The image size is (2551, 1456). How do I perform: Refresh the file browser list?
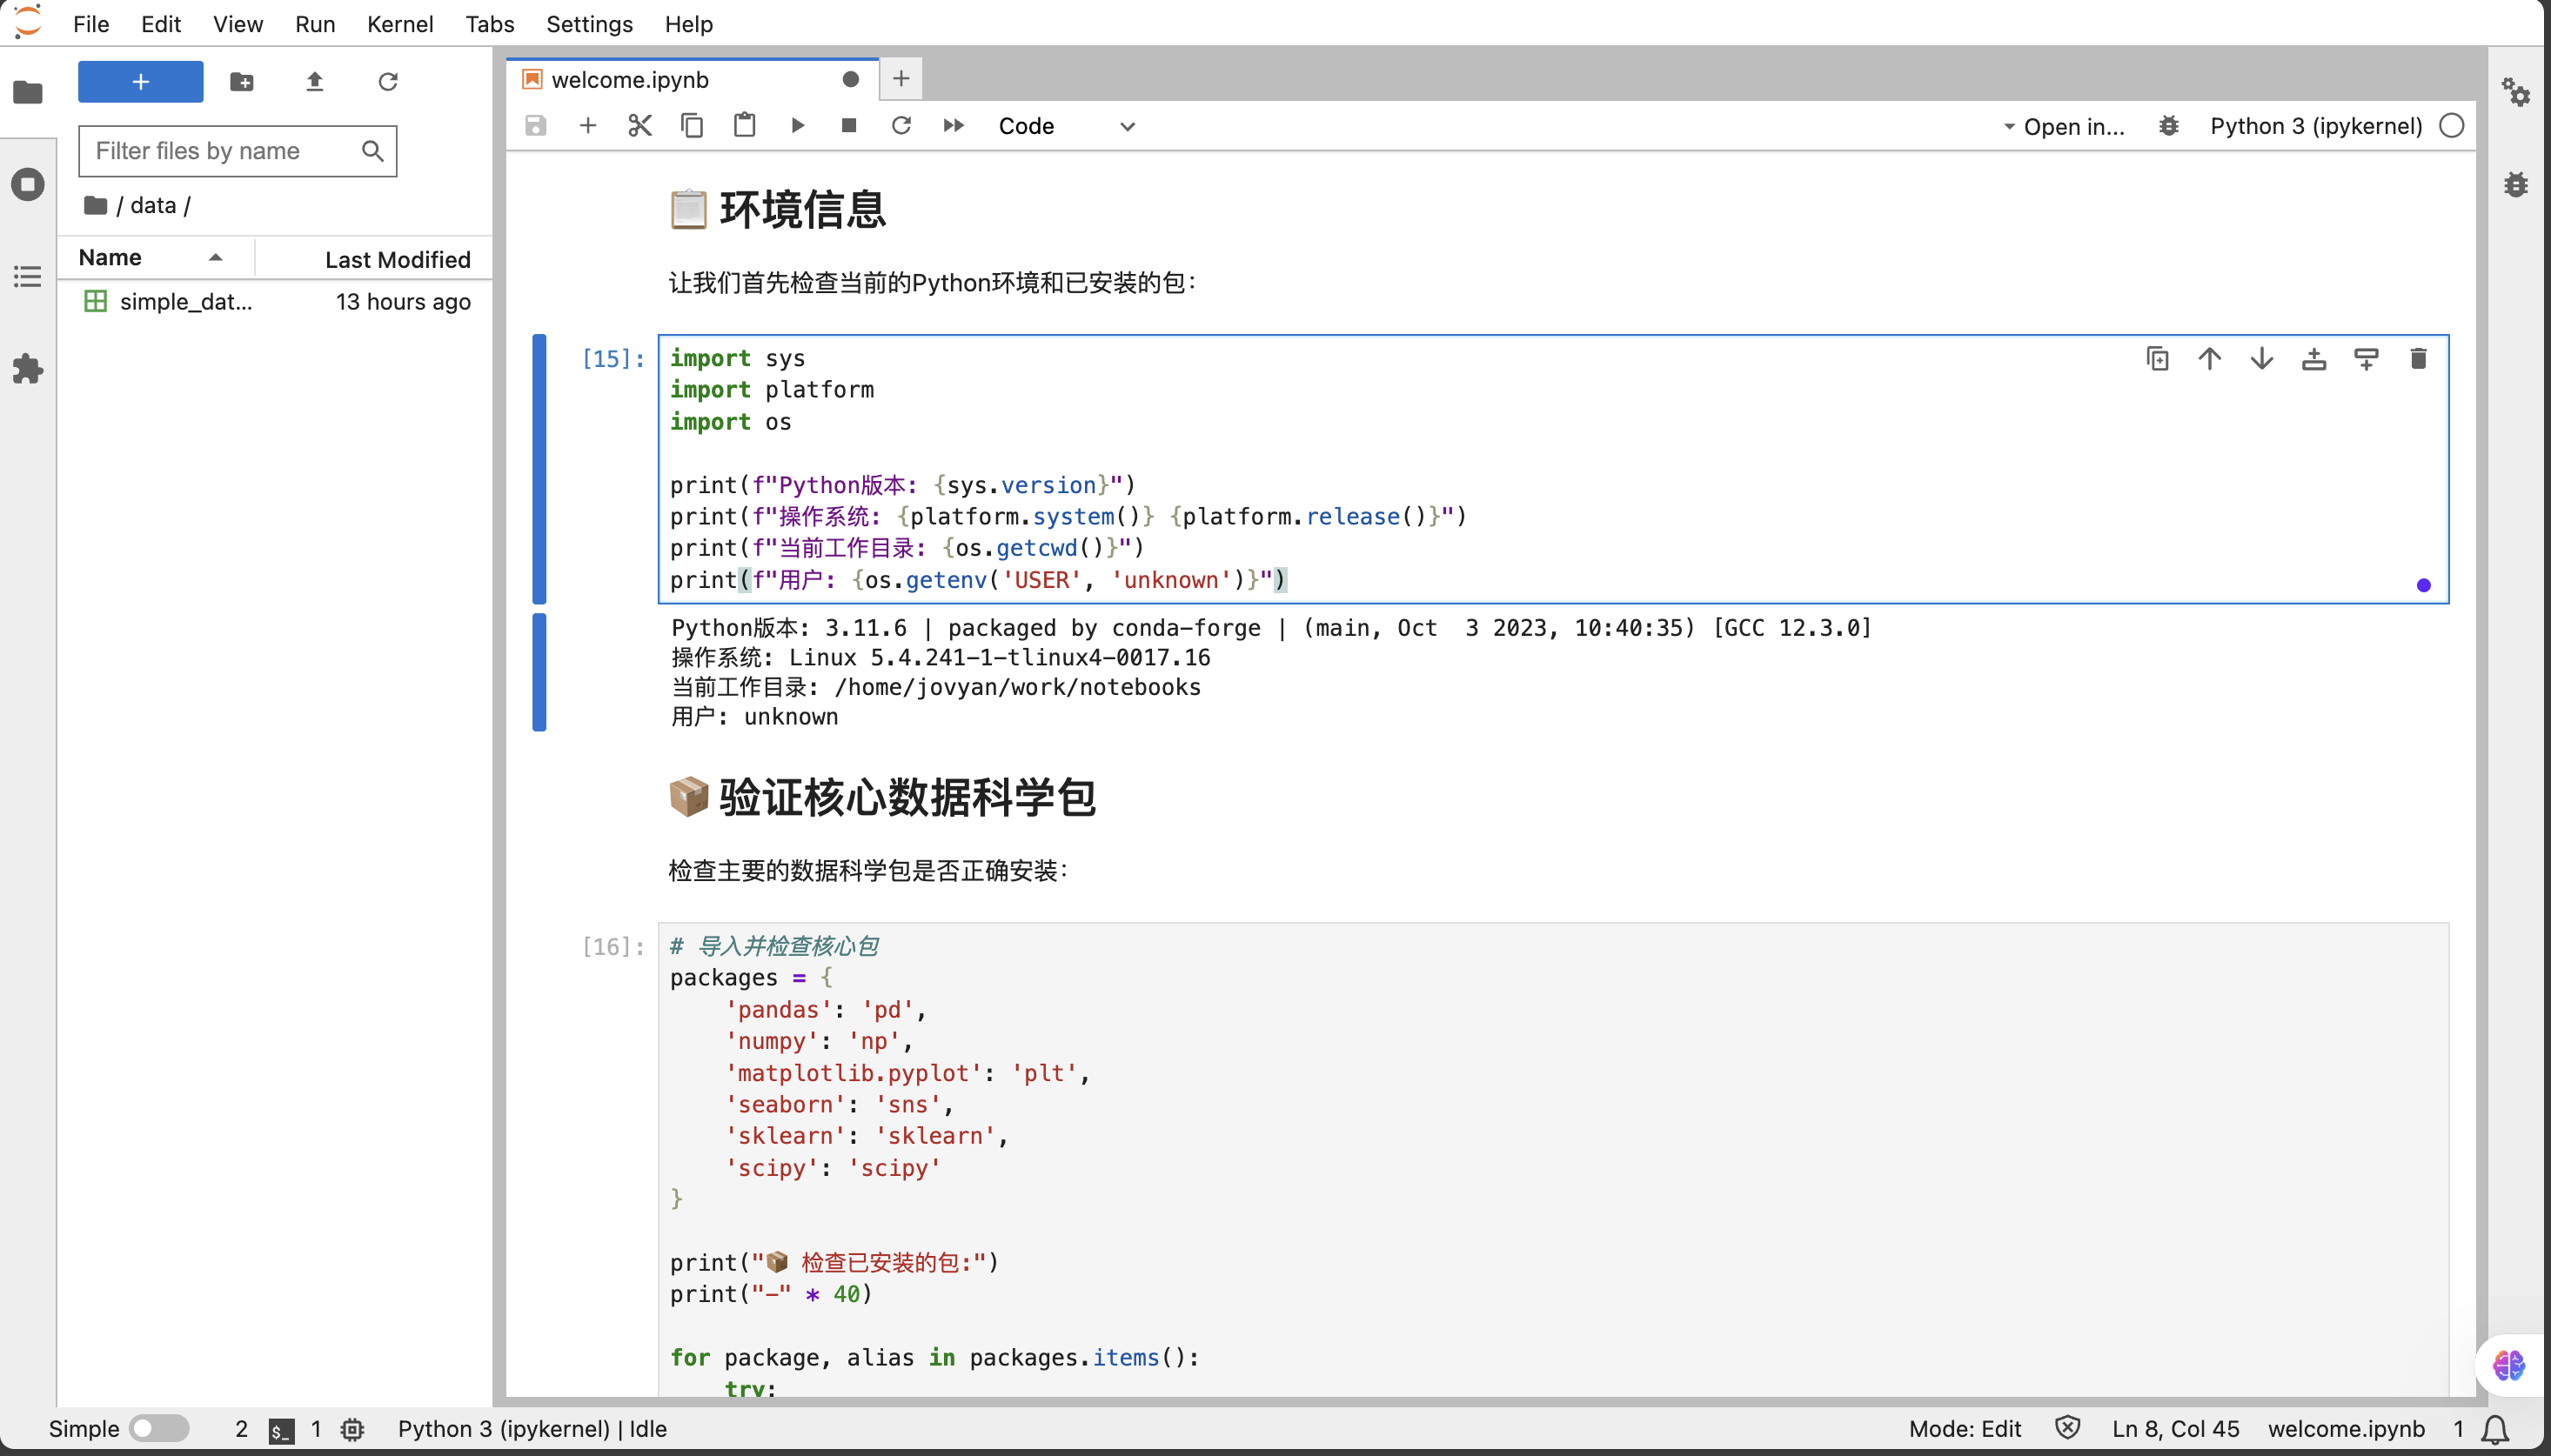point(388,81)
